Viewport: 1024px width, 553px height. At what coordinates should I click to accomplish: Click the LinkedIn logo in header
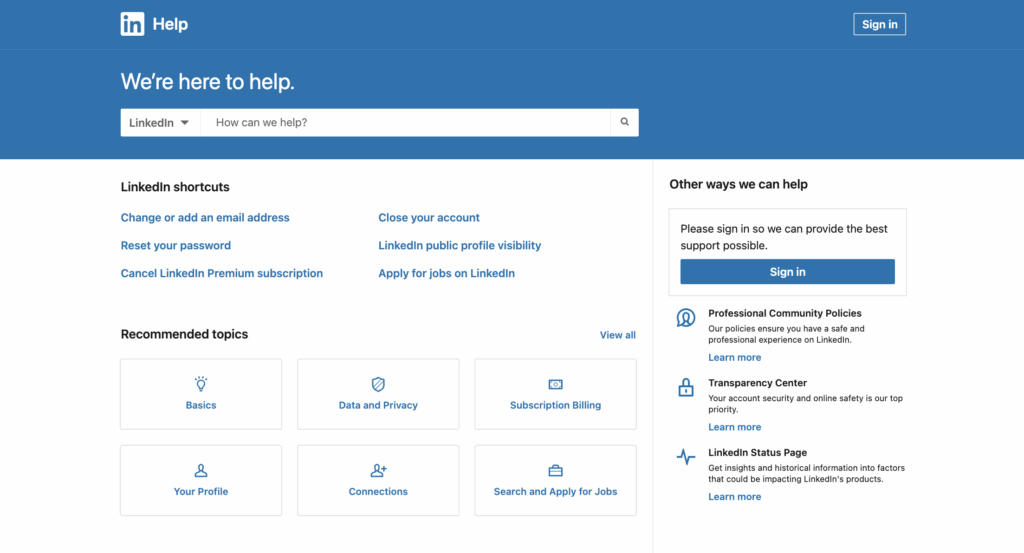click(133, 24)
